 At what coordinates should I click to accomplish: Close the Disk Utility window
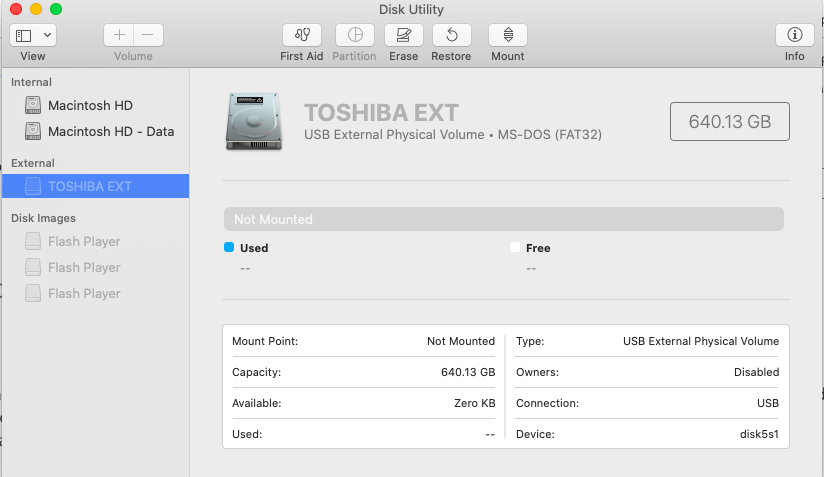[16, 9]
